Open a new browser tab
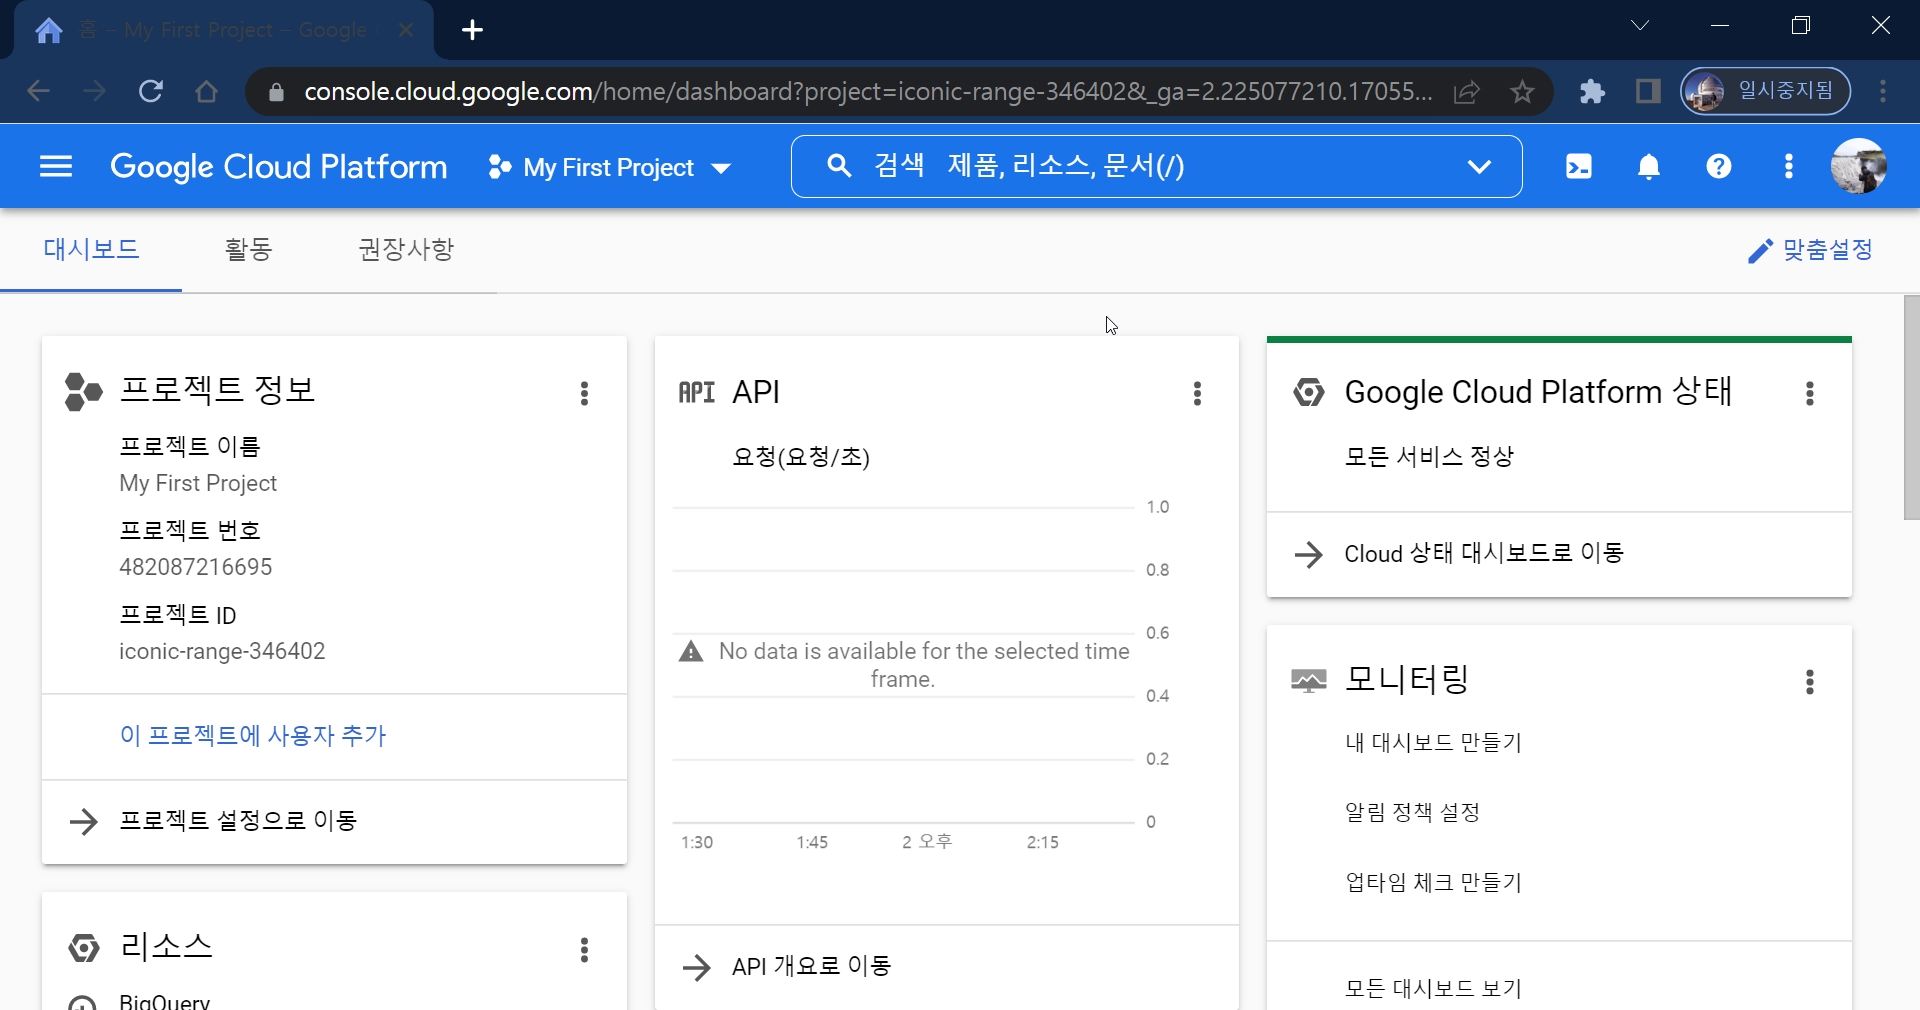1920x1010 pixels. coord(473,30)
